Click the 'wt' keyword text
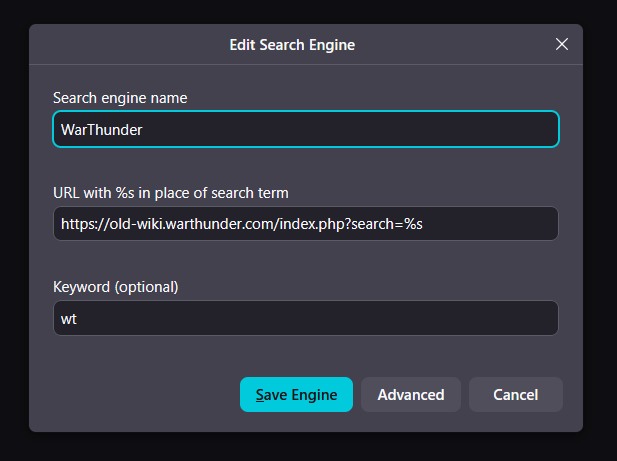Viewport: 617px width, 461px height. coord(69,318)
